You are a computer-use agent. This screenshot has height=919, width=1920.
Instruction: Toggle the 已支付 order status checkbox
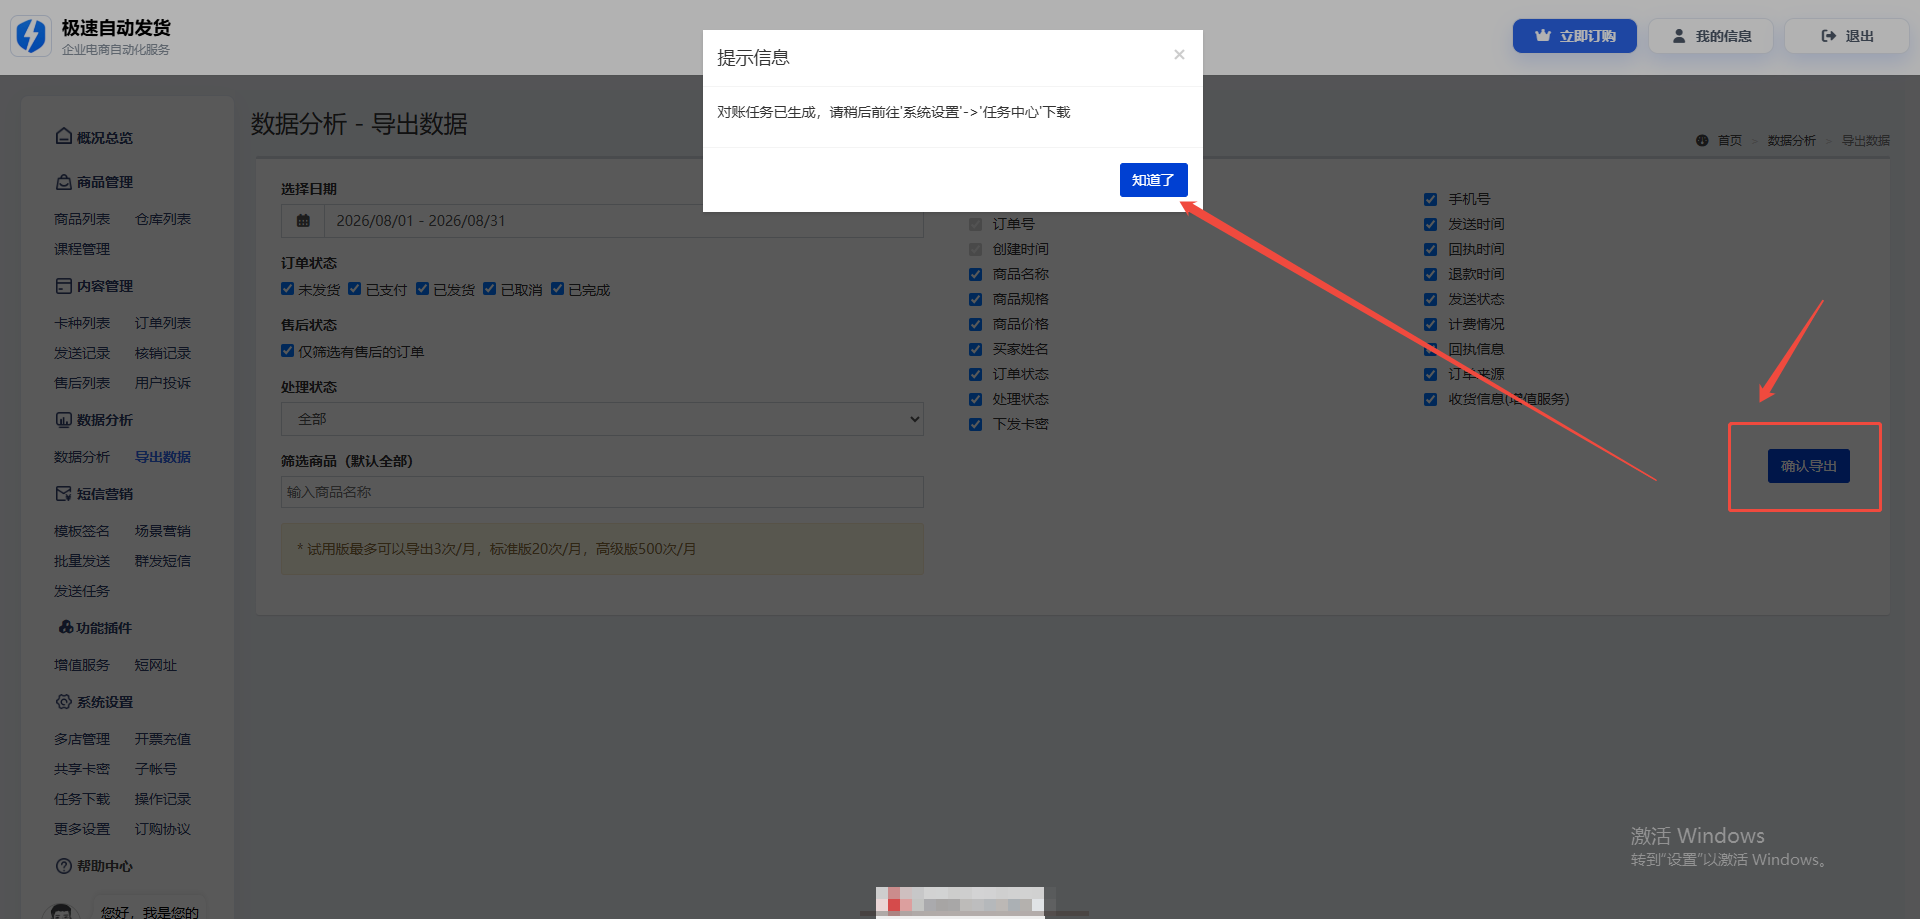coord(355,289)
